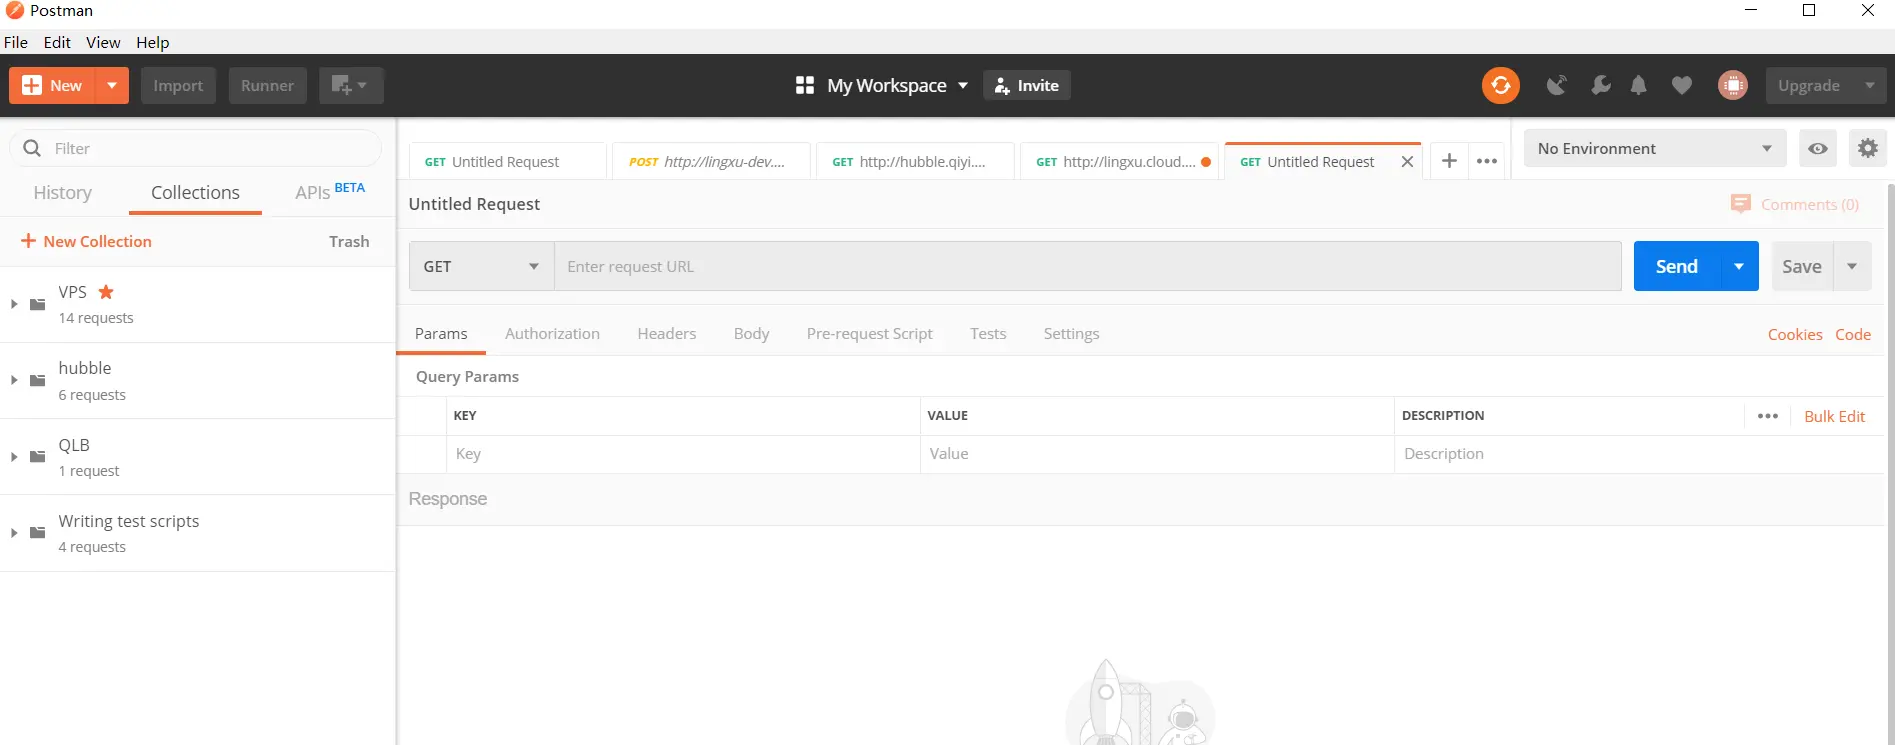This screenshot has width=1895, height=745.
Task: Open the Help menu
Action: tap(153, 42)
